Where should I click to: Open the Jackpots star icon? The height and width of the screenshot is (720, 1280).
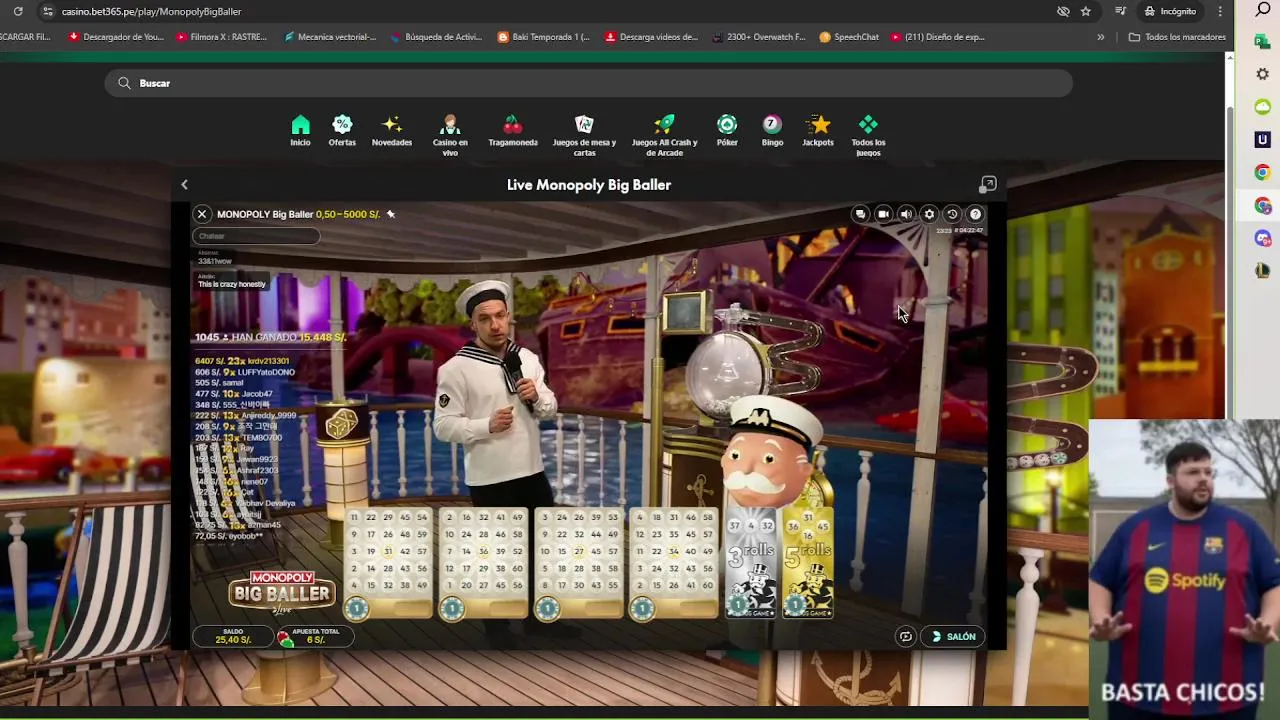pyautogui.click(x=818, y=130)
